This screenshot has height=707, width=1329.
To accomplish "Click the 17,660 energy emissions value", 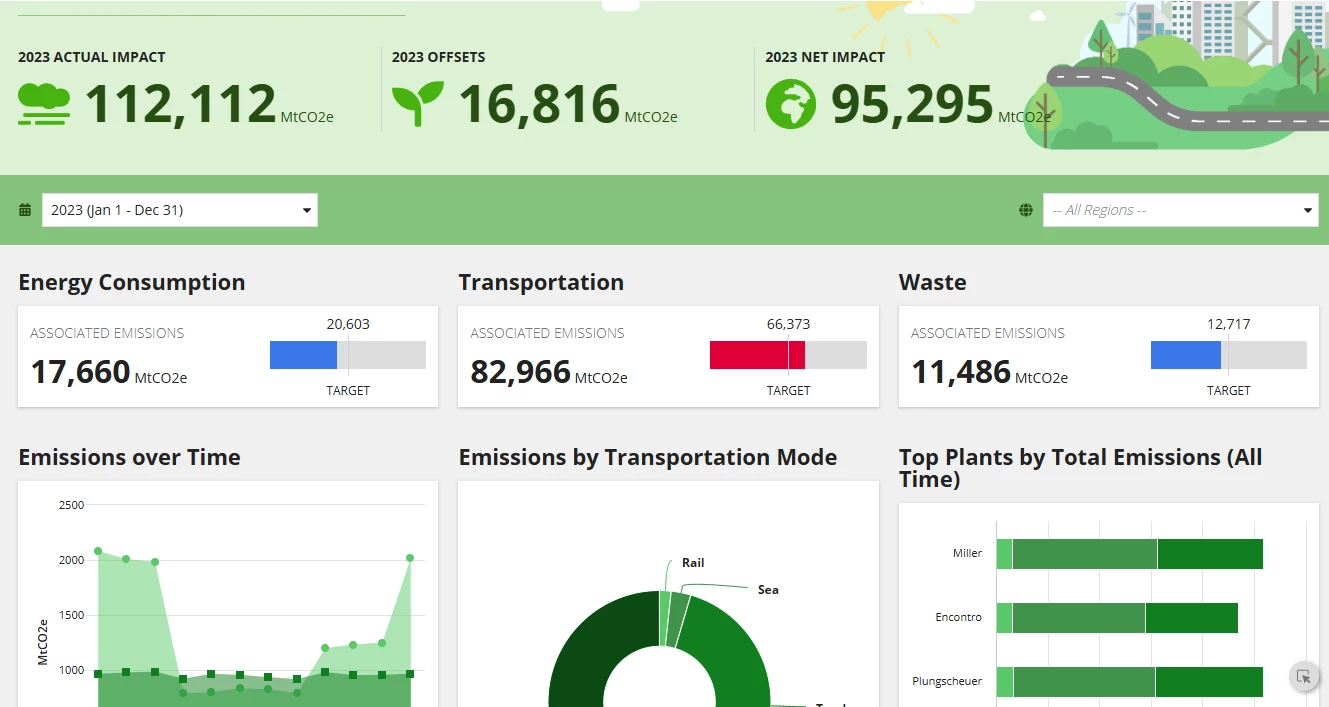I will click(80, 372).
